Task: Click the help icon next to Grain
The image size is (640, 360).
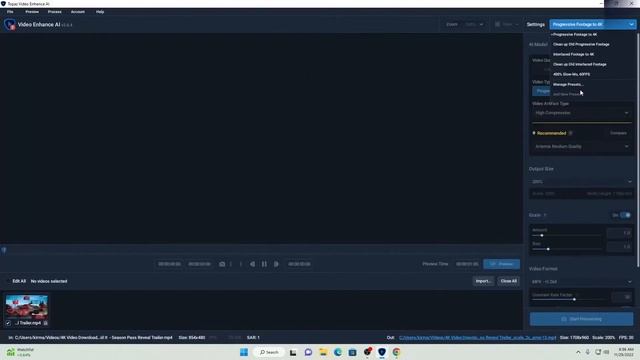Action: tap(545, 215)
